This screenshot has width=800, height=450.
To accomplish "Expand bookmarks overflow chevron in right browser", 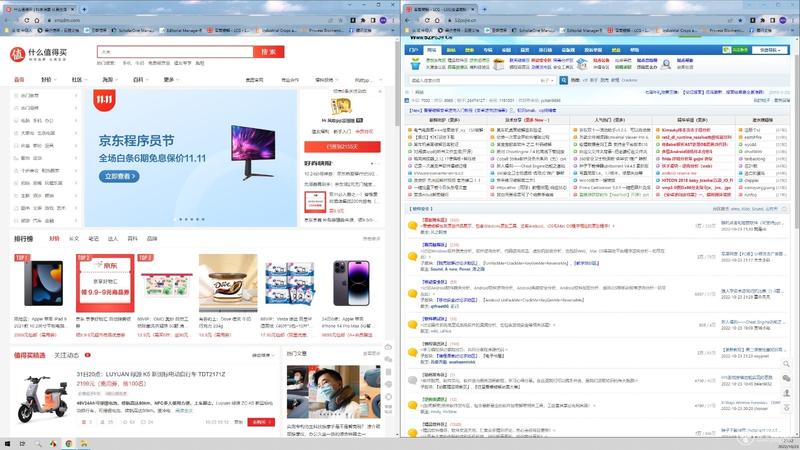I will click(793, 30).
